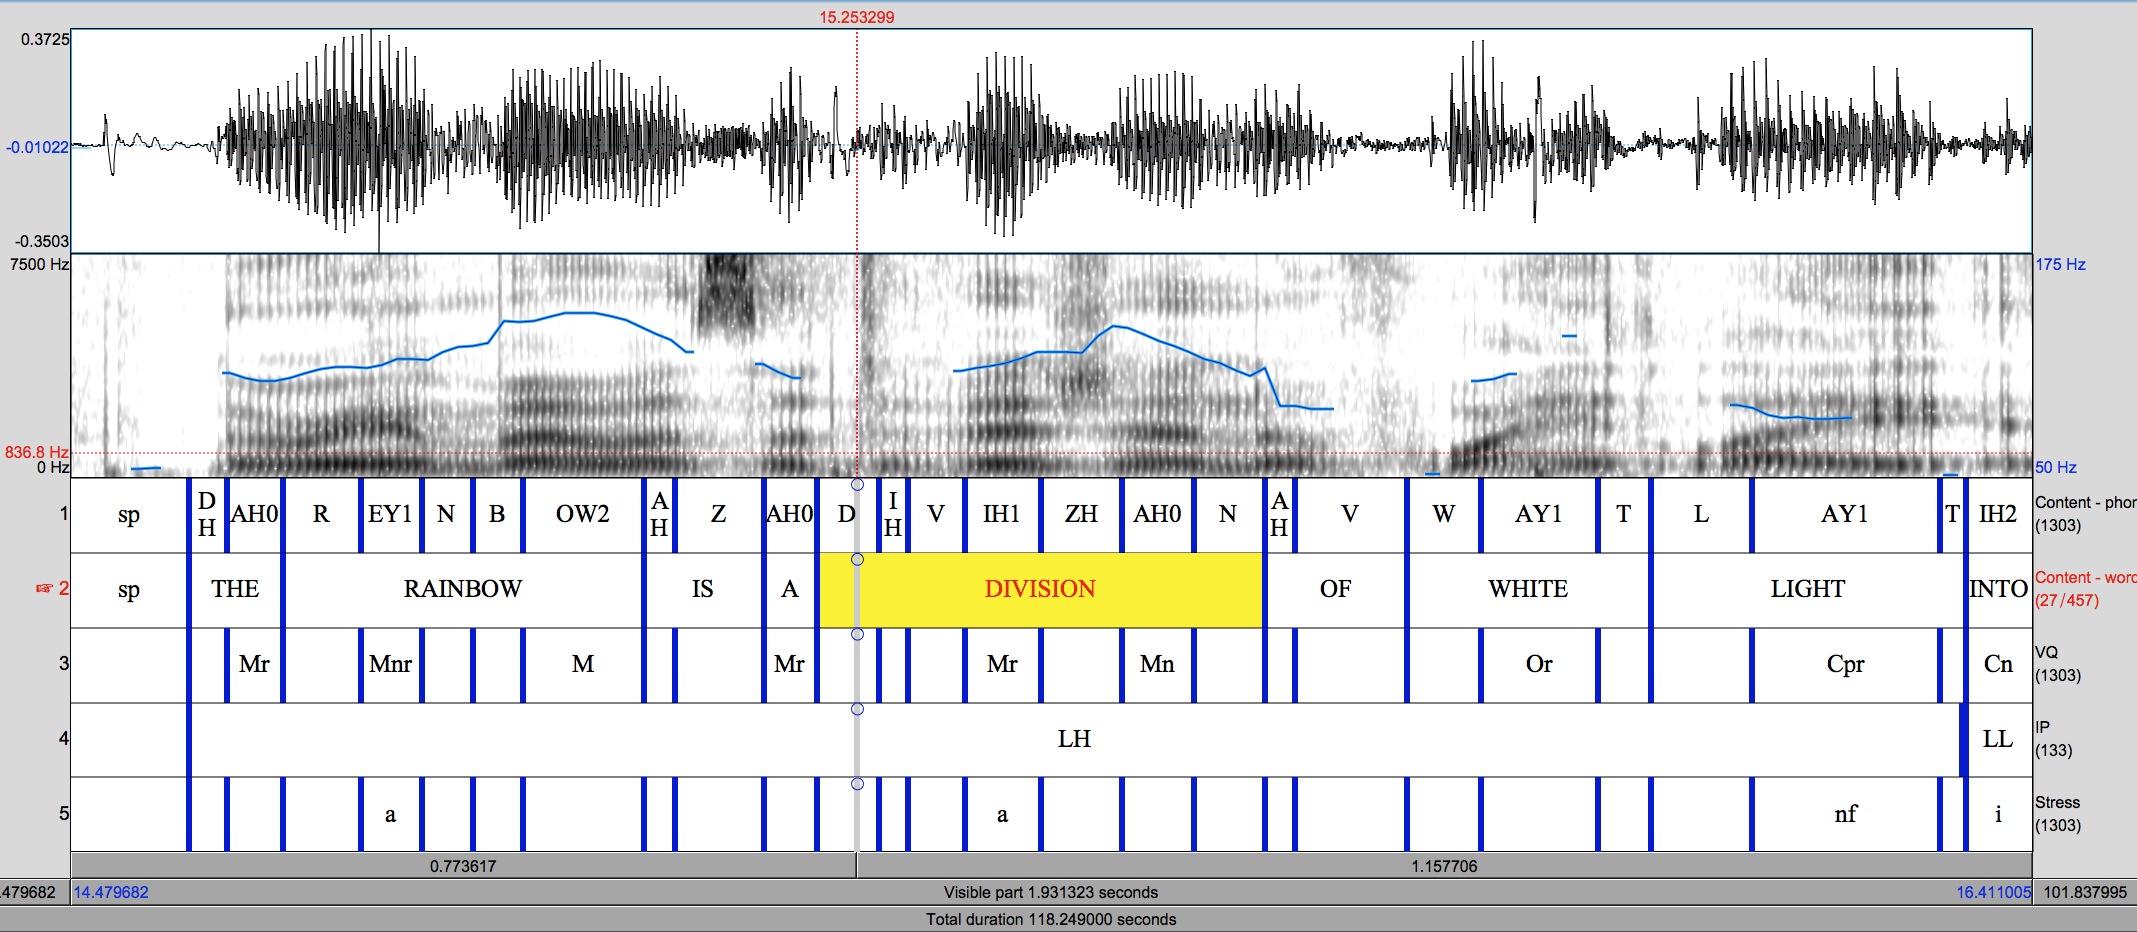Select the WHITE interval on the word tier
Viewport: 2137px width, 932px height.
1527,590
